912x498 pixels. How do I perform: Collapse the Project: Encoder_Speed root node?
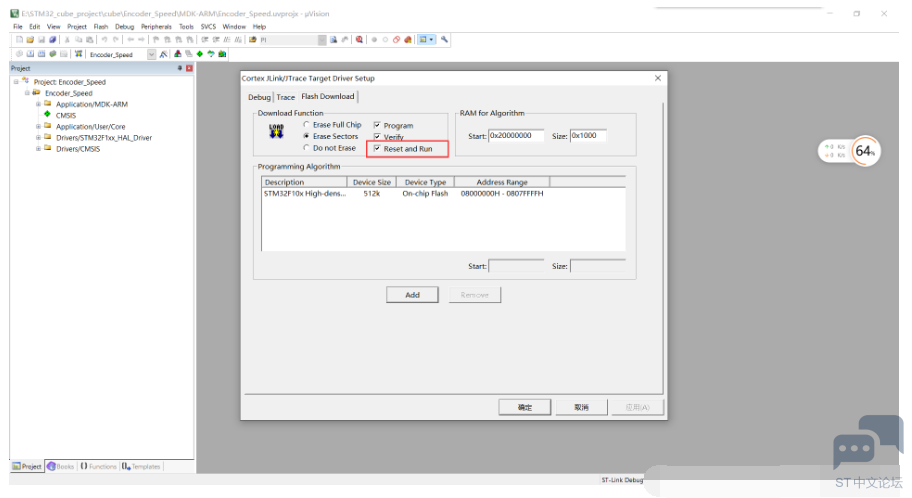[16, 82]
